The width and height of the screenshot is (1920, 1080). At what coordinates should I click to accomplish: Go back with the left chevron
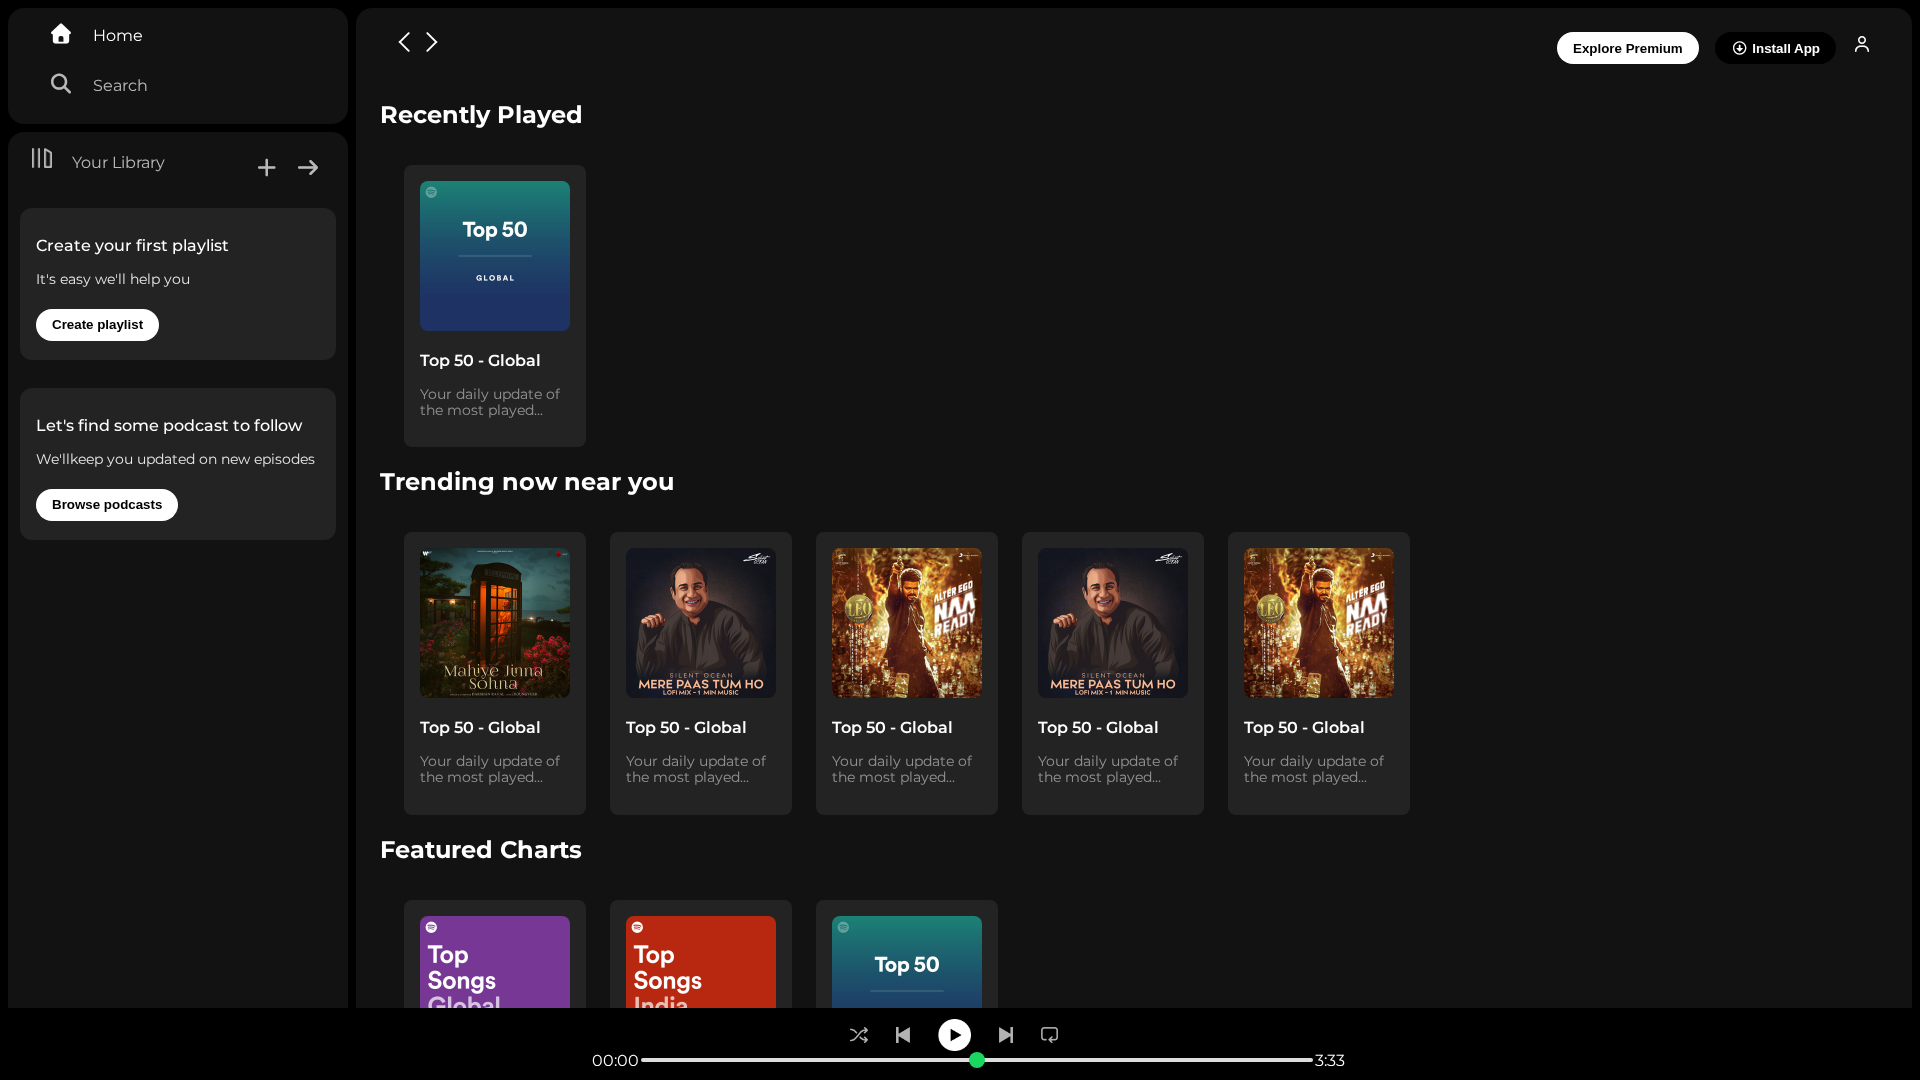tap(404, 42)
